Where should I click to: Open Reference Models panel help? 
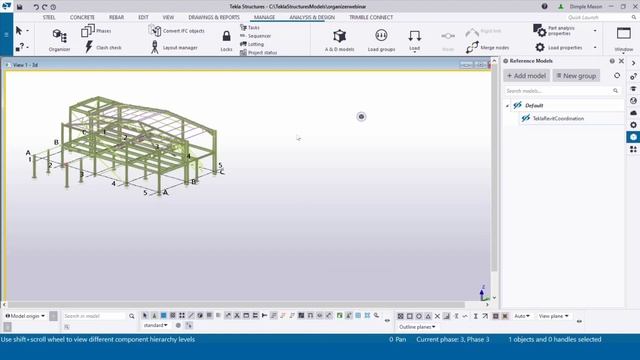coord(612,61)
